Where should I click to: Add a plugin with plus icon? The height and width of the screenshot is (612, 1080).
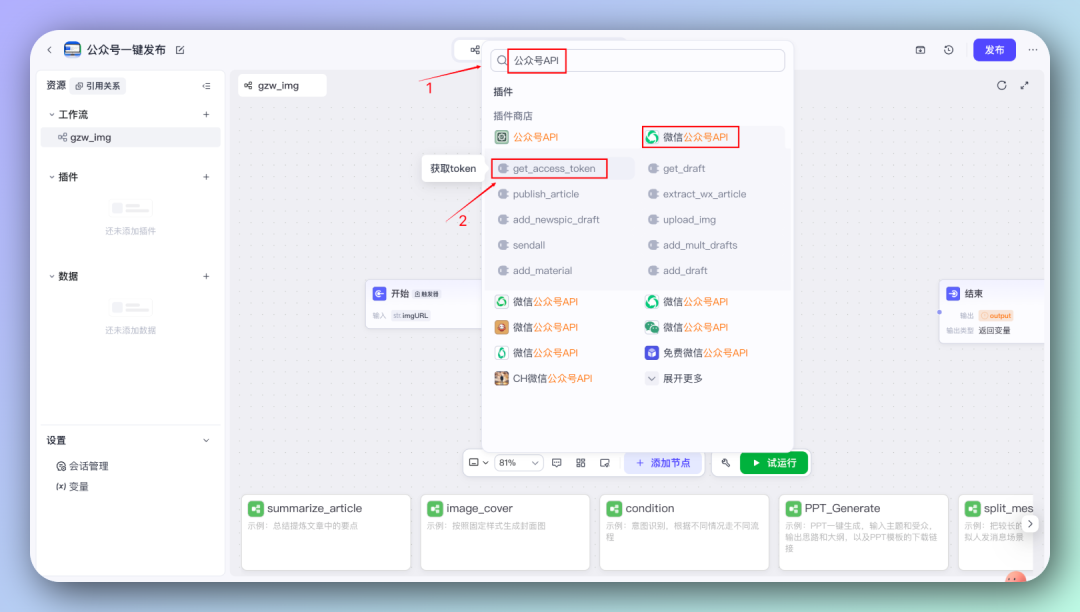pyautogui.click(x=206, y=177)
